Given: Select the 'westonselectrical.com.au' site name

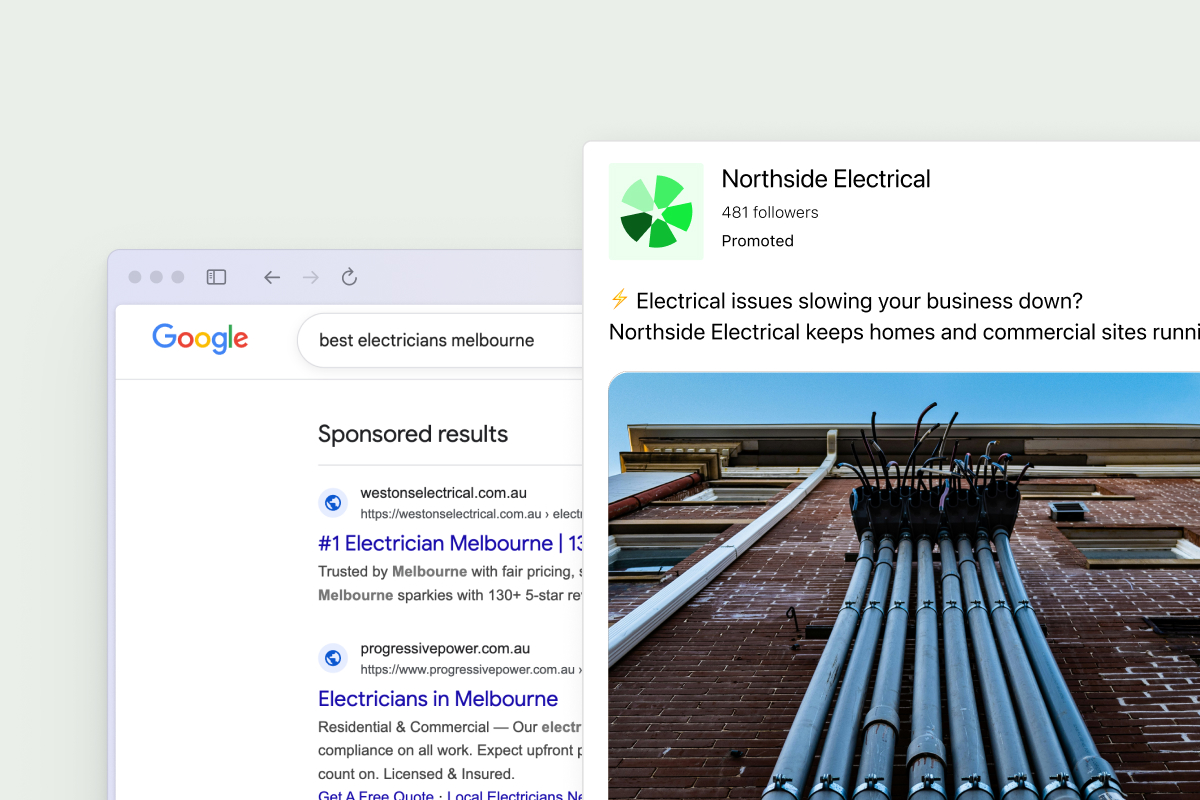Looking at the screenshot, I should (x=443, y=493).
